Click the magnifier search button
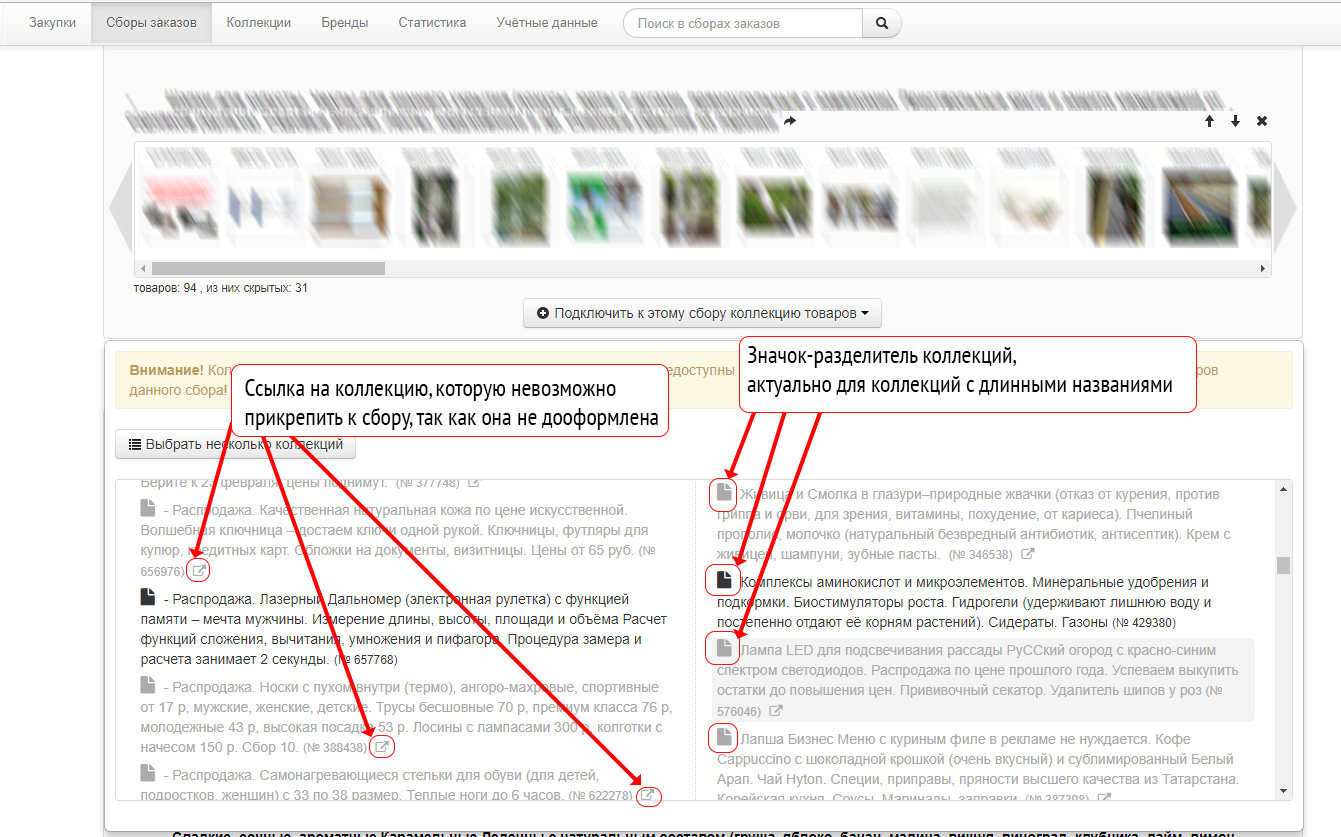1341x837 pixels. (x=882, y=23)
